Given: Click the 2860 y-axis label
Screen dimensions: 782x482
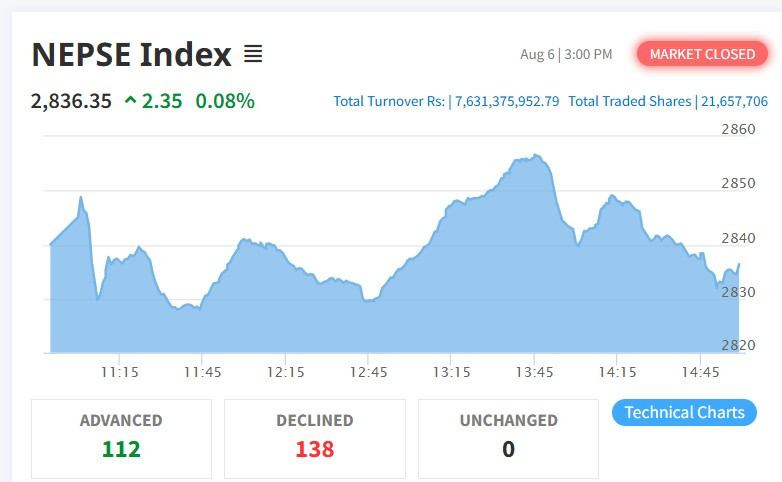Looking at the screenshot, I should click(738, 129).
